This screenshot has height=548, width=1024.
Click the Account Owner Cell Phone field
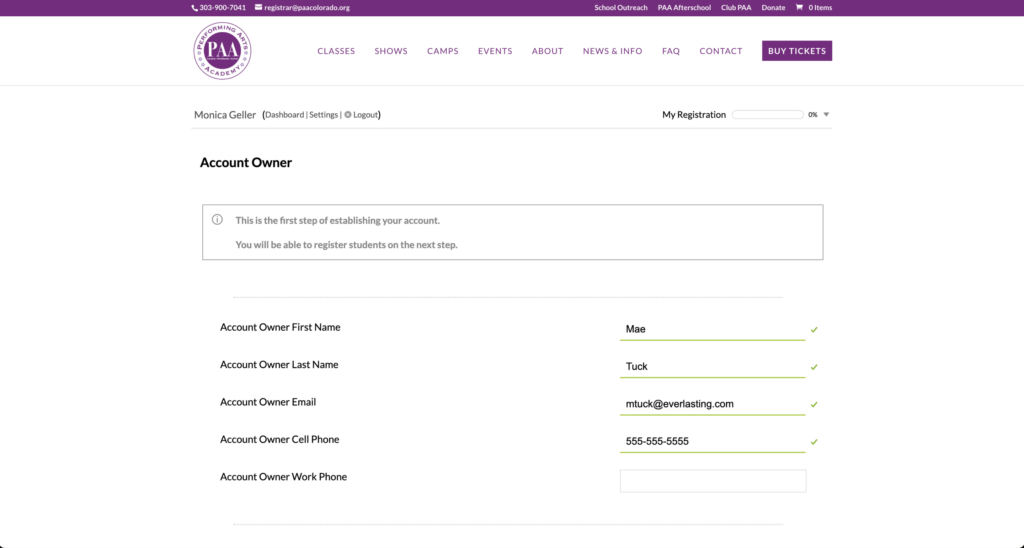point(712,441)
